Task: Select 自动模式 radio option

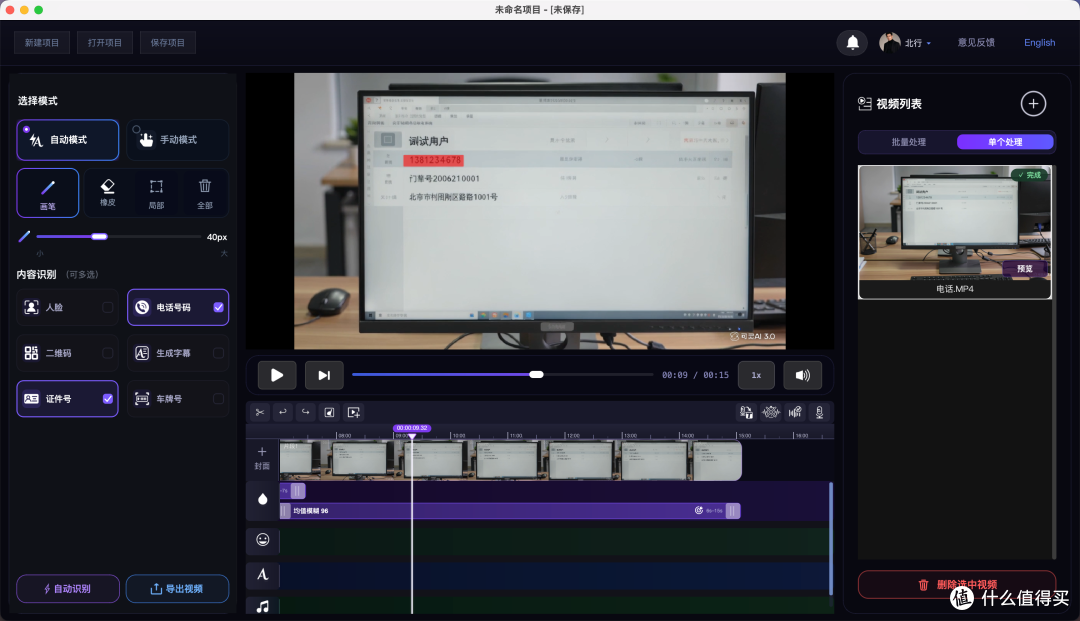Action: (68, 140)
